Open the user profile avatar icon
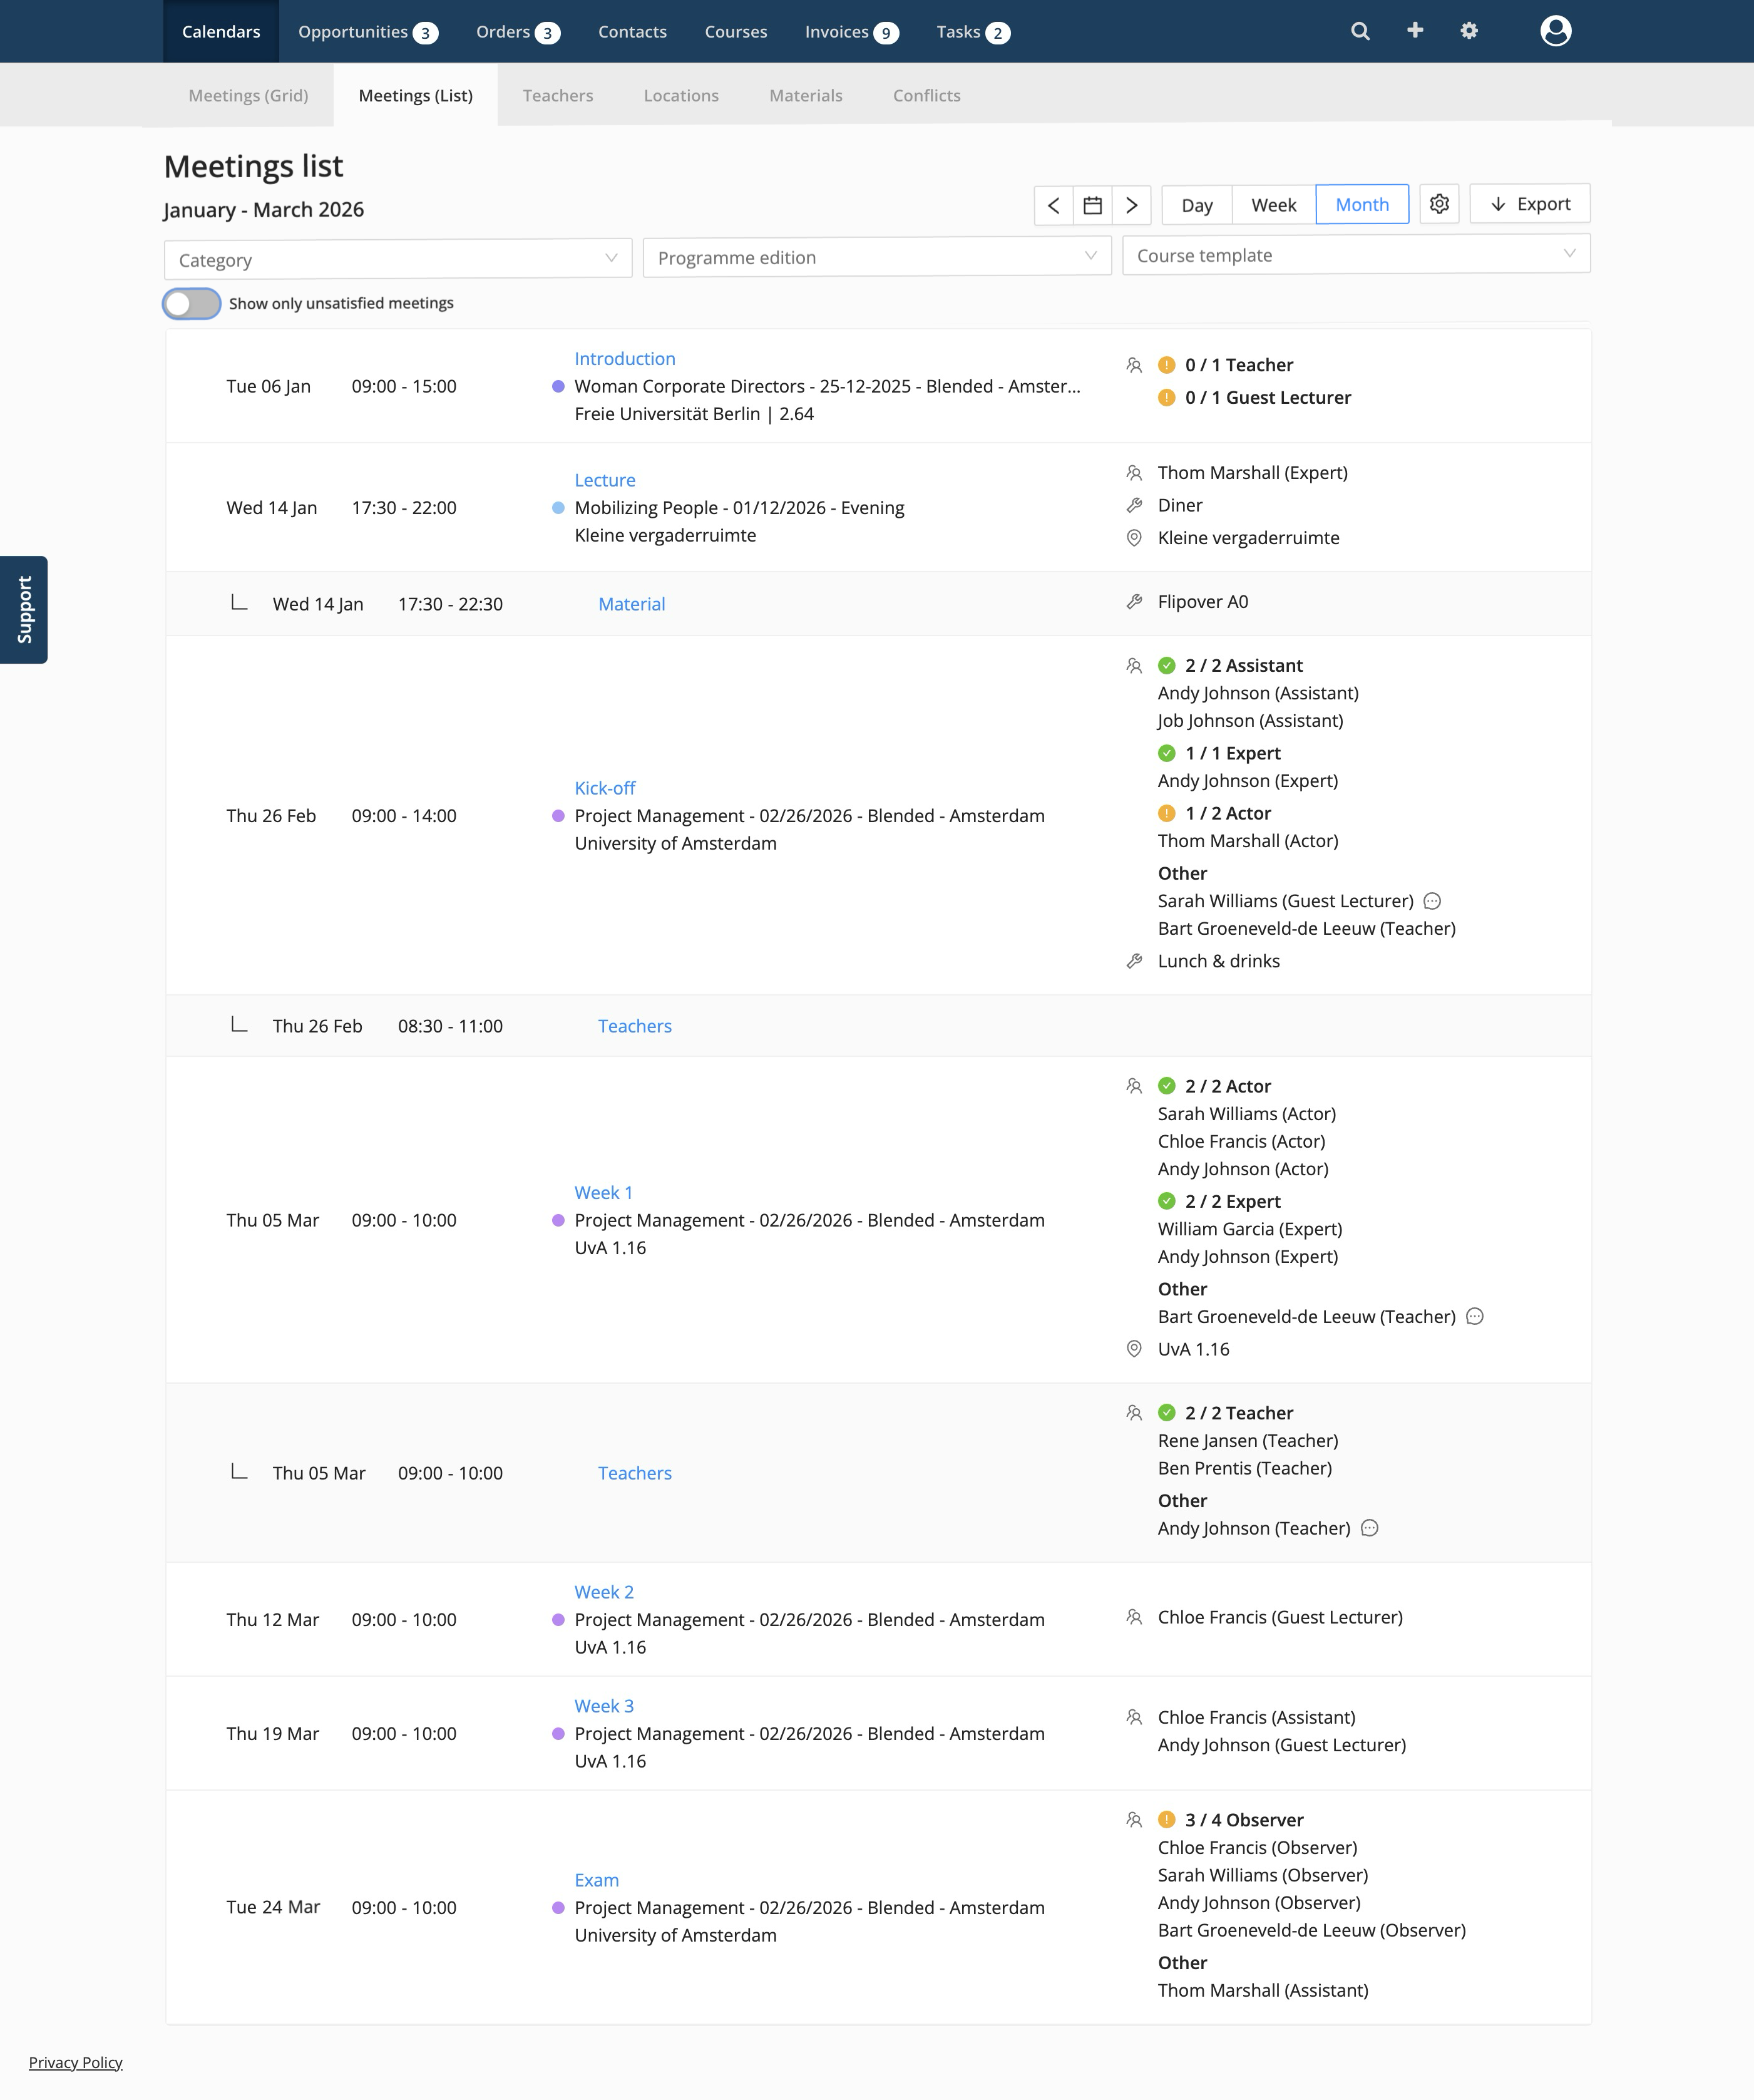This screenshot has width=1754, height=2100. coord(1555,31)
